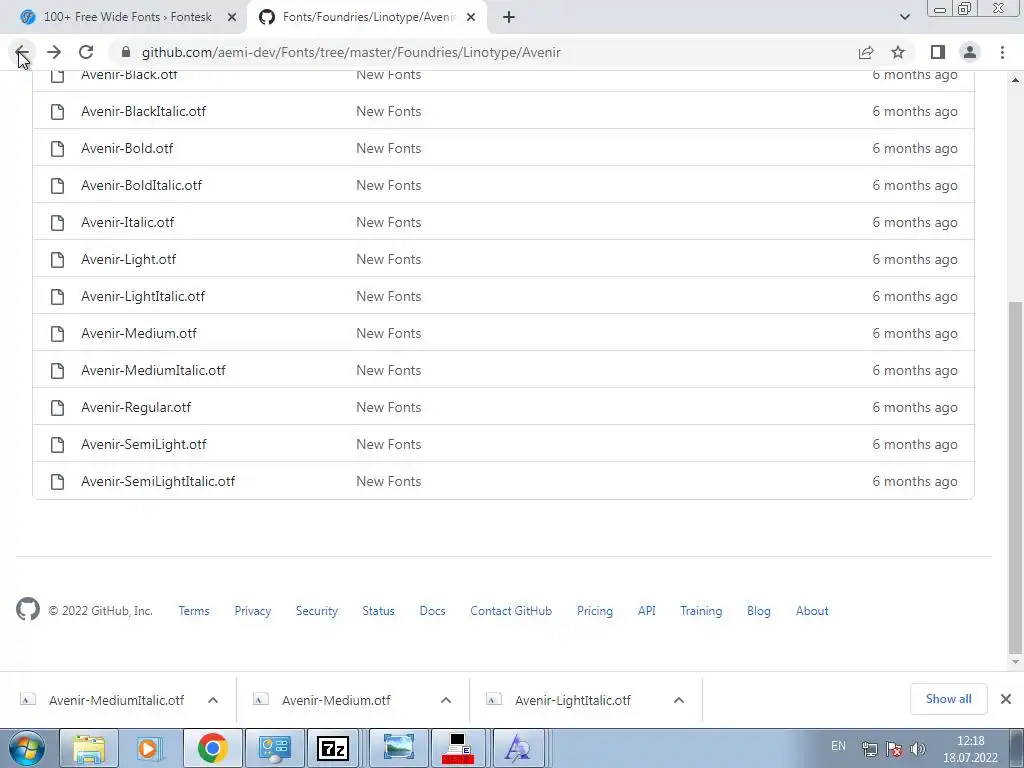Select the Fonts/Foundries/Linotype/Avenir tab
This screenshot has width=1024, height=768.
click(x=366, y=17)
